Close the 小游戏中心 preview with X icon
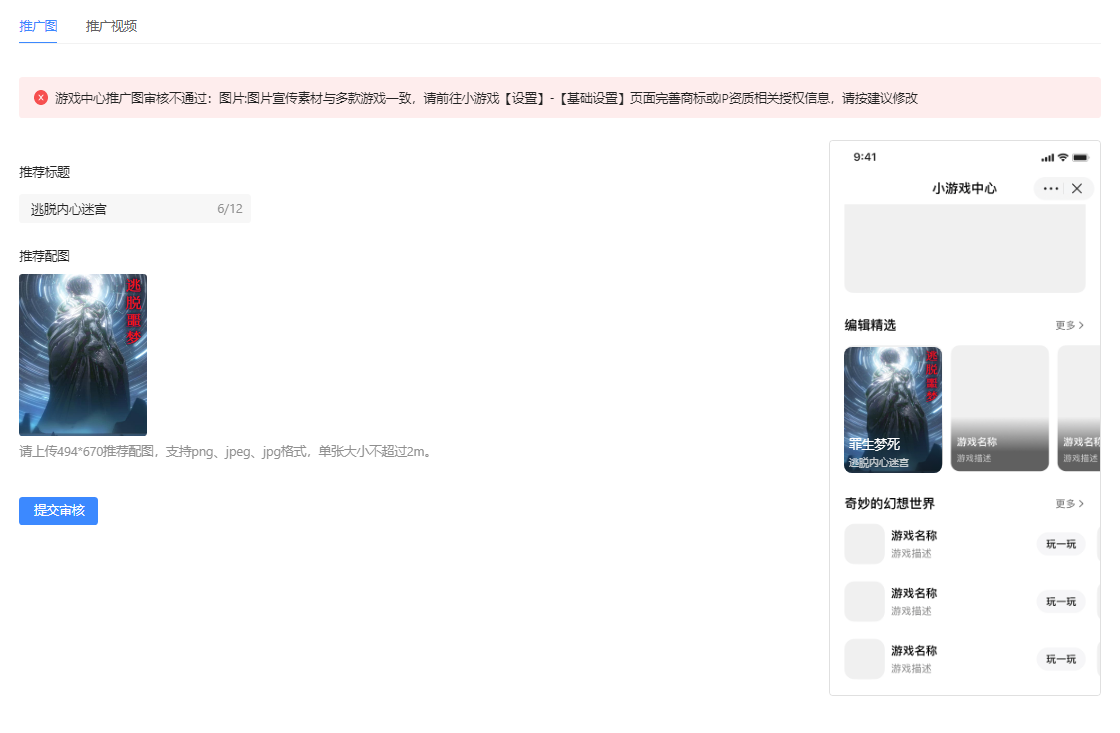Image resolution: width=1120 pixels, height=733 pixels. pos(1077,189)
